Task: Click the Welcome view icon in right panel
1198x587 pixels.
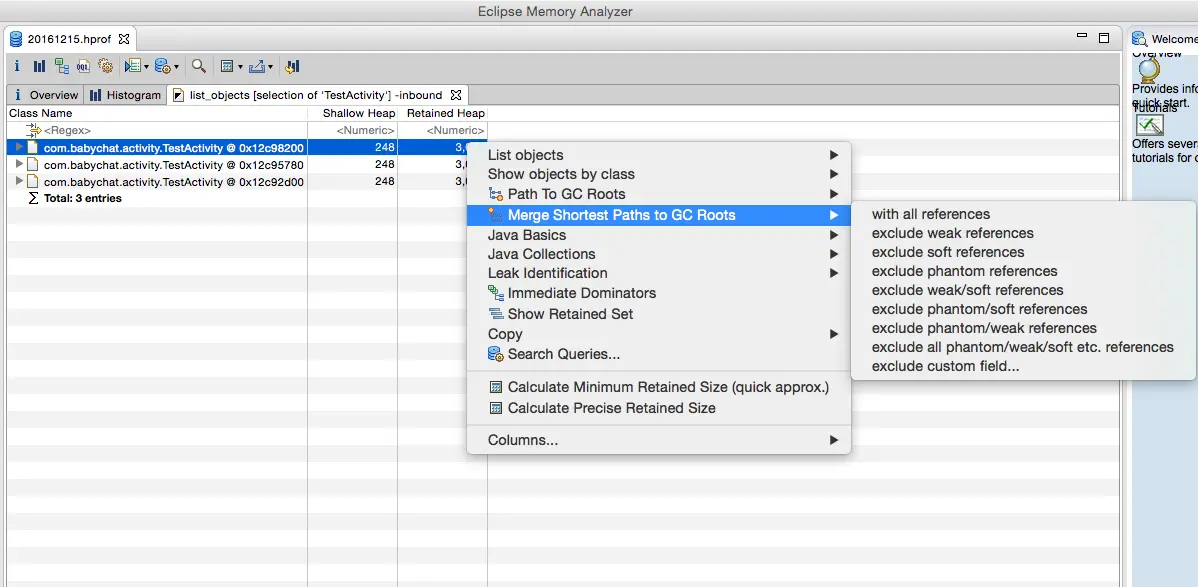Action: tap(1140, 38)
